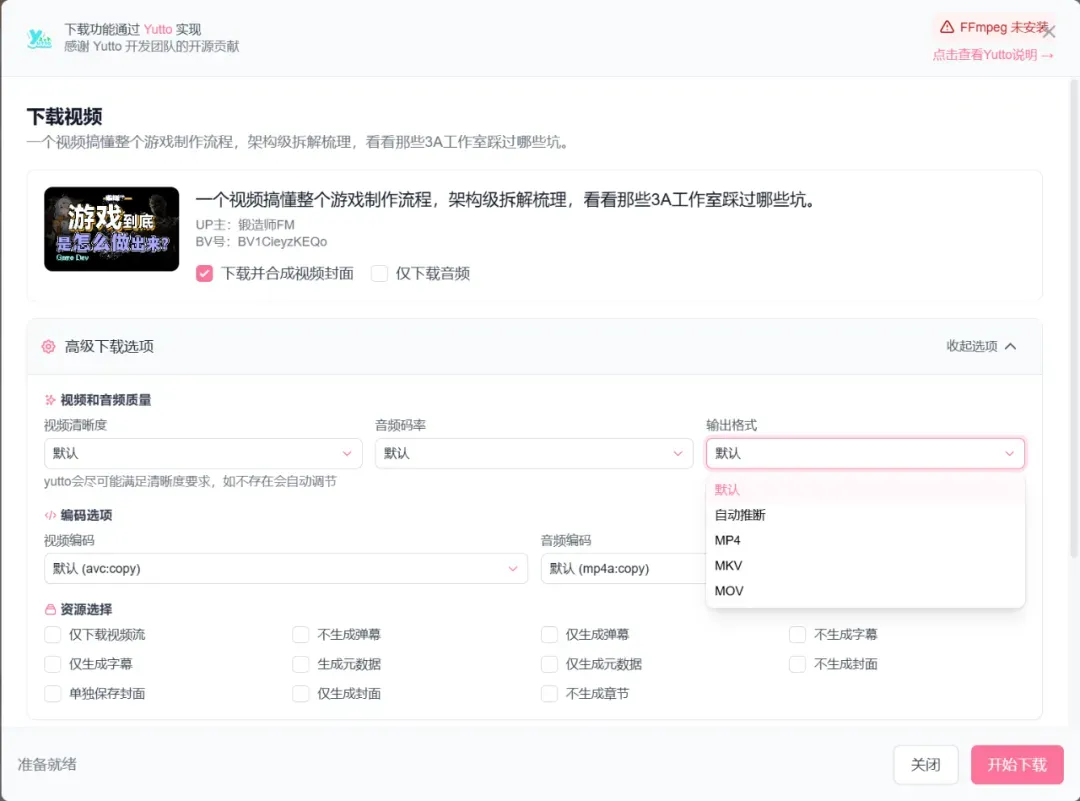Uncheck 下载并合成视频封面 checkbox
This screenshot has height=801, width=1080.
[205, 273]
